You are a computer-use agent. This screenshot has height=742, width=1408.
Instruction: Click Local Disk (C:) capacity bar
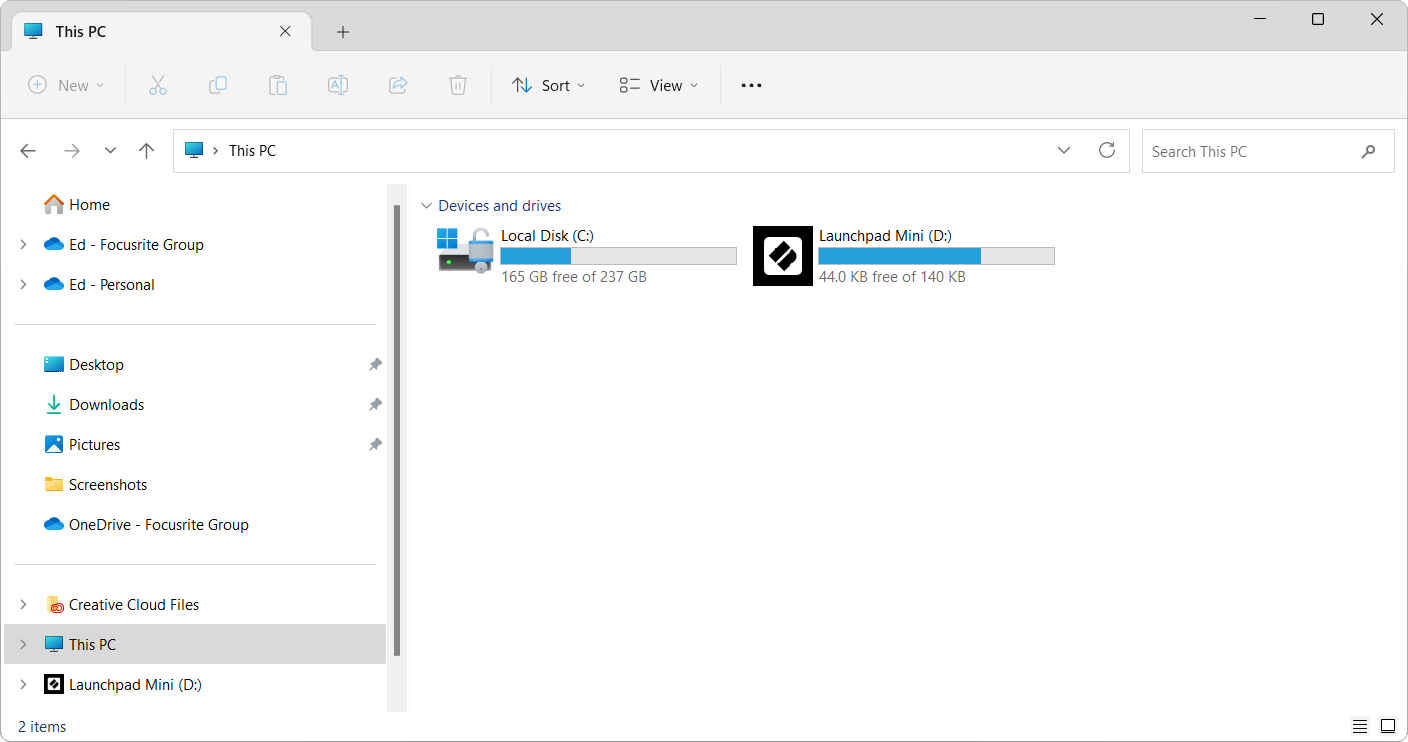619,256
